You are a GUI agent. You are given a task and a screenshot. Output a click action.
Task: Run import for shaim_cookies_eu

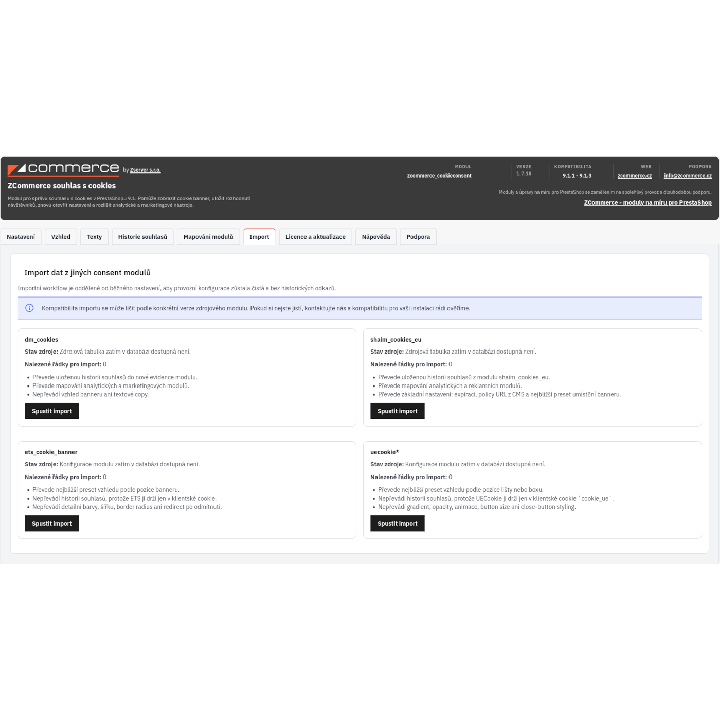point(398,411)
